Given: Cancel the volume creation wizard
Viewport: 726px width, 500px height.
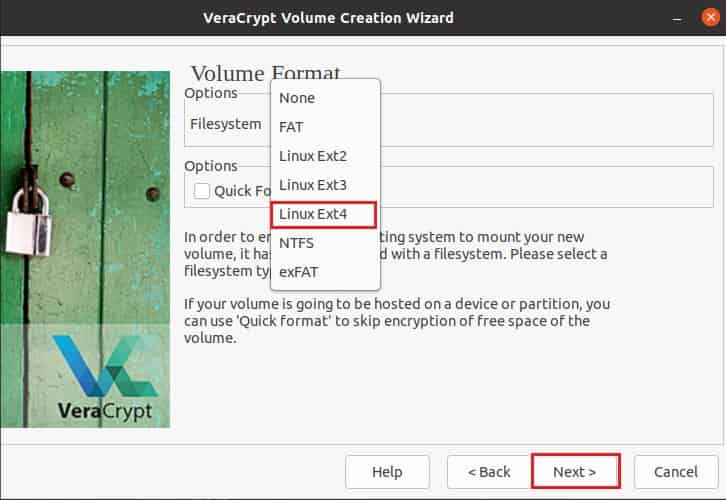Looking at the screenshot, I should 676,472.
